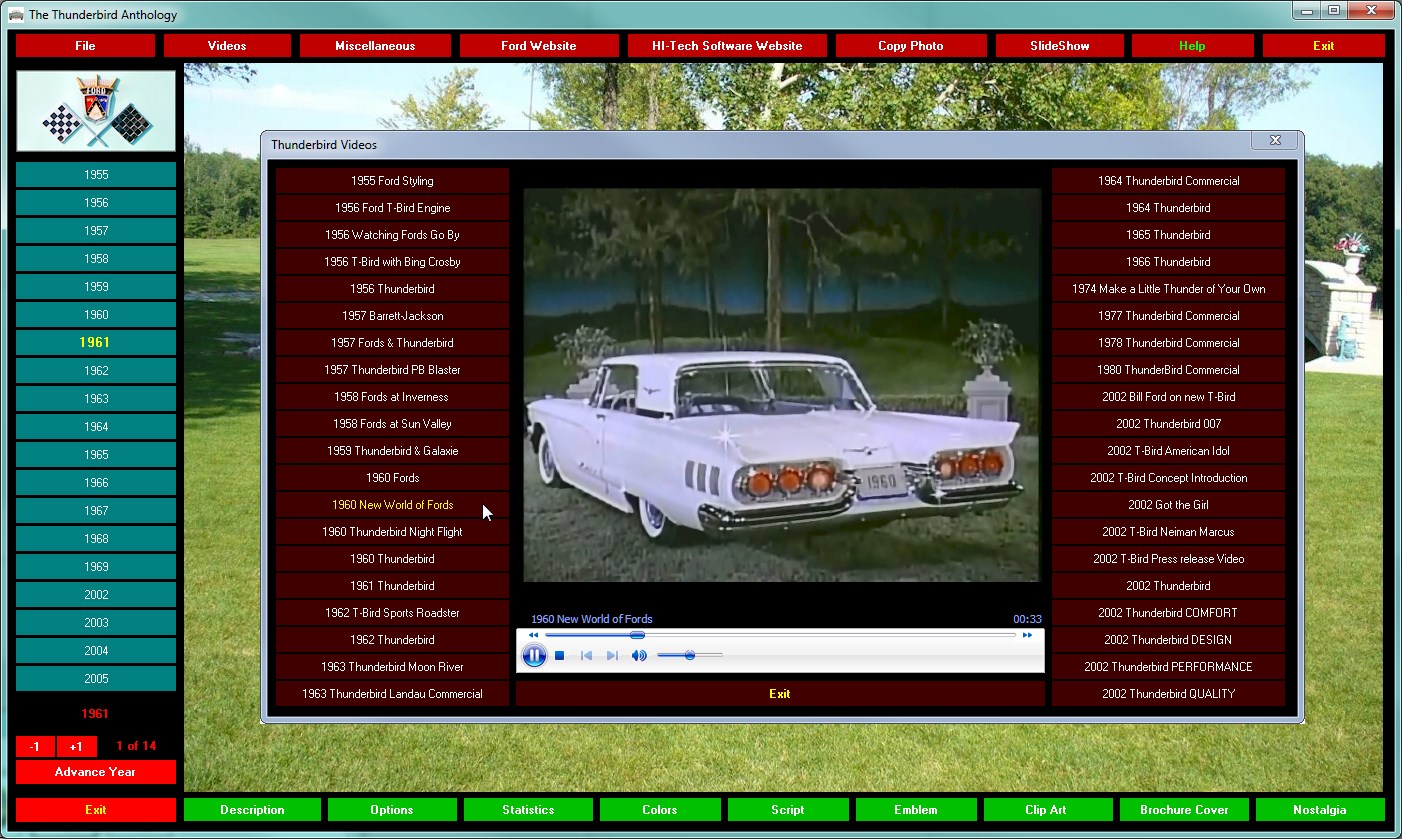Open the Videos menu
This screenshot has width=1402, height=839.
point(227,46)
